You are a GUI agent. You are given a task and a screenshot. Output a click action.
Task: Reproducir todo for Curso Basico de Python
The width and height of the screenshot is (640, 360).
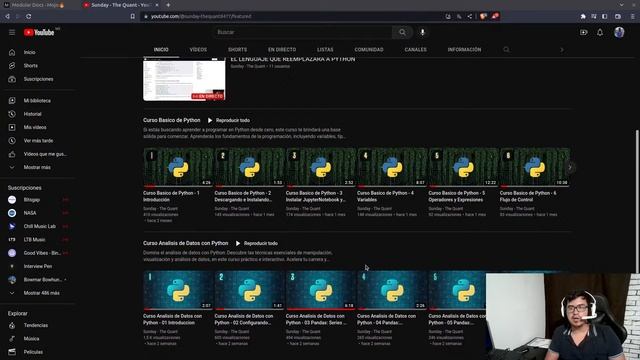coord(229,120)
